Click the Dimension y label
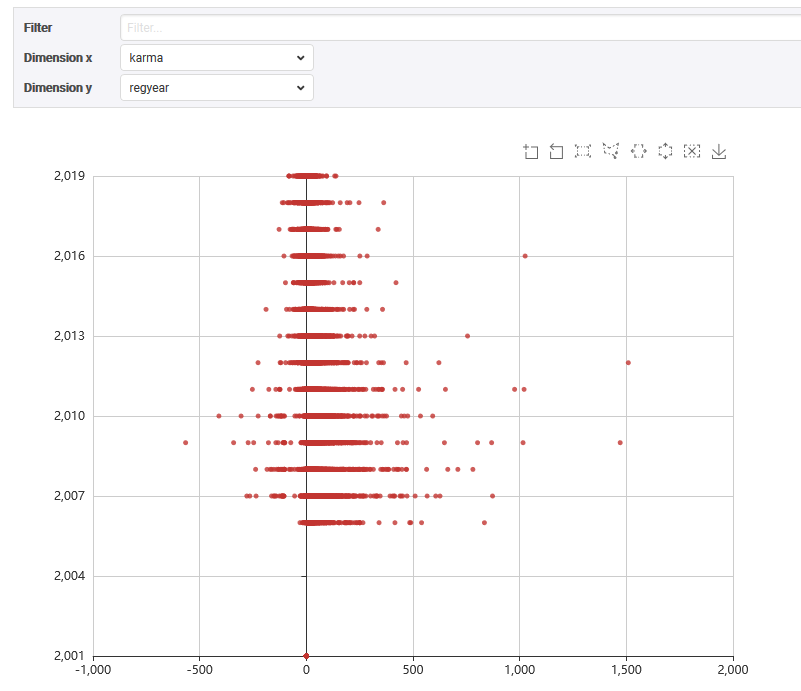Image resolution: width=801 pixels, height=691 pixels. 58,88
